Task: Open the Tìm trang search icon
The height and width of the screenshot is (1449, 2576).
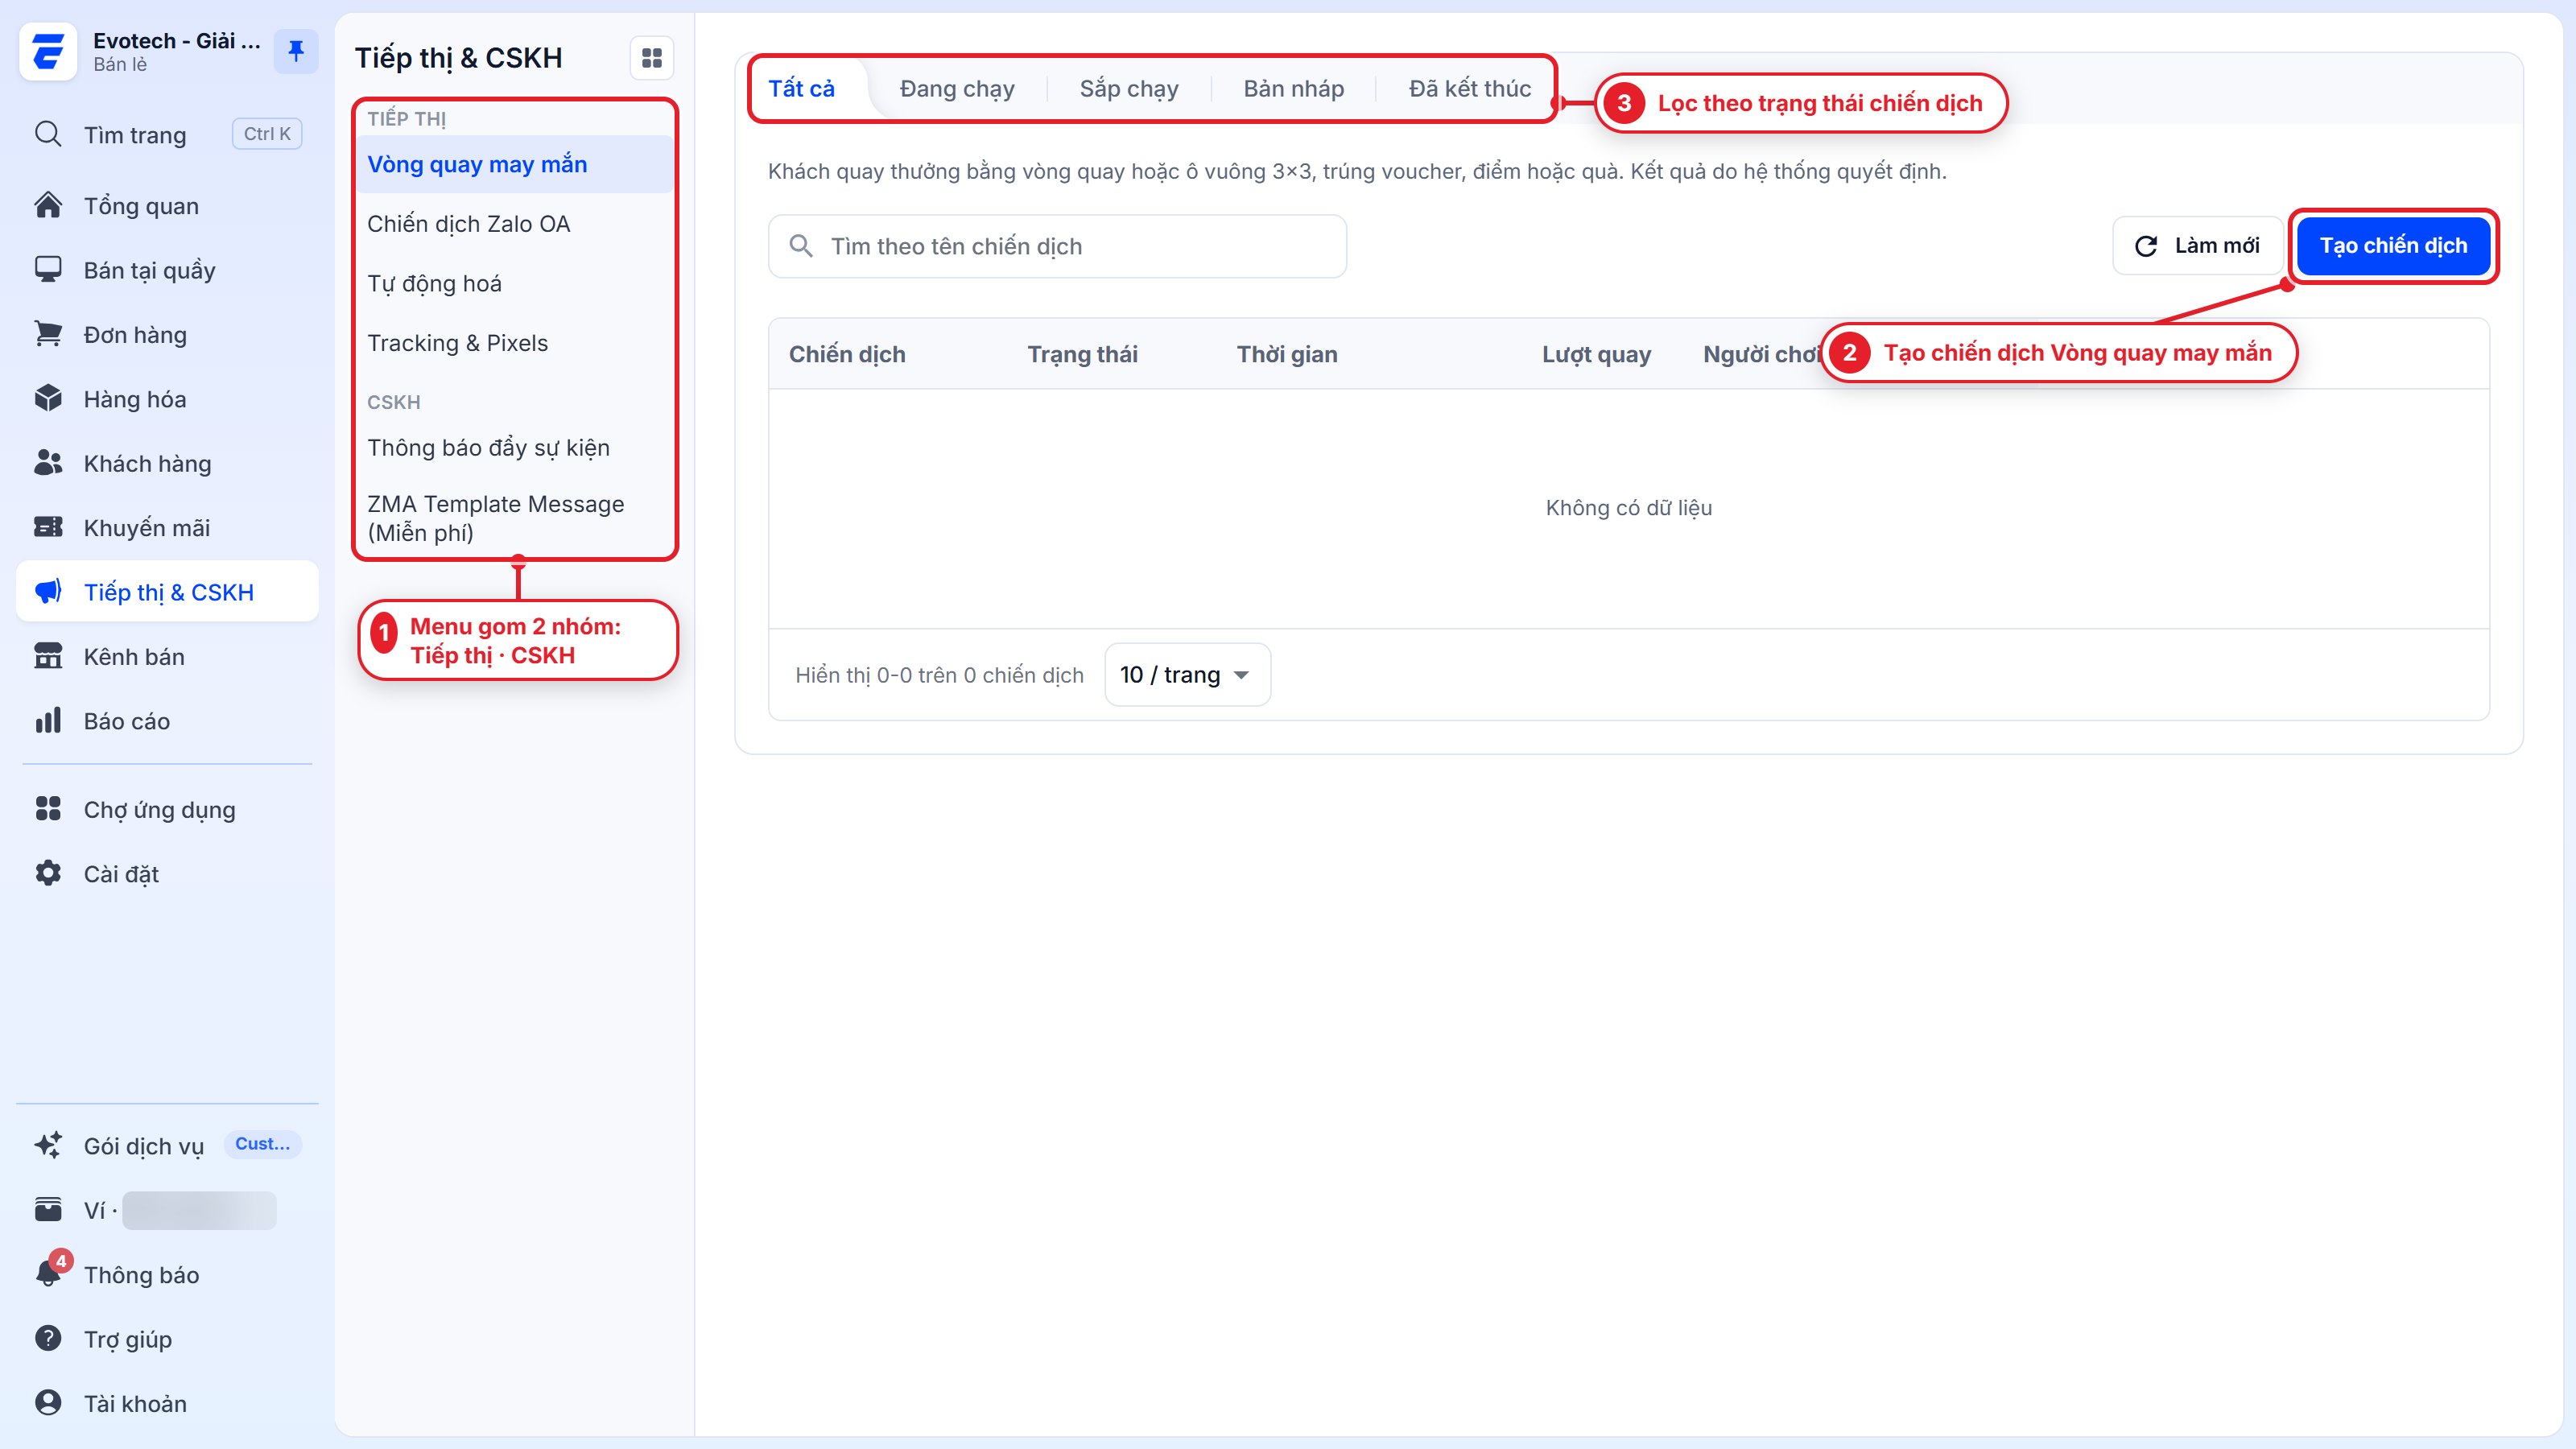Action: pos(48,134)
